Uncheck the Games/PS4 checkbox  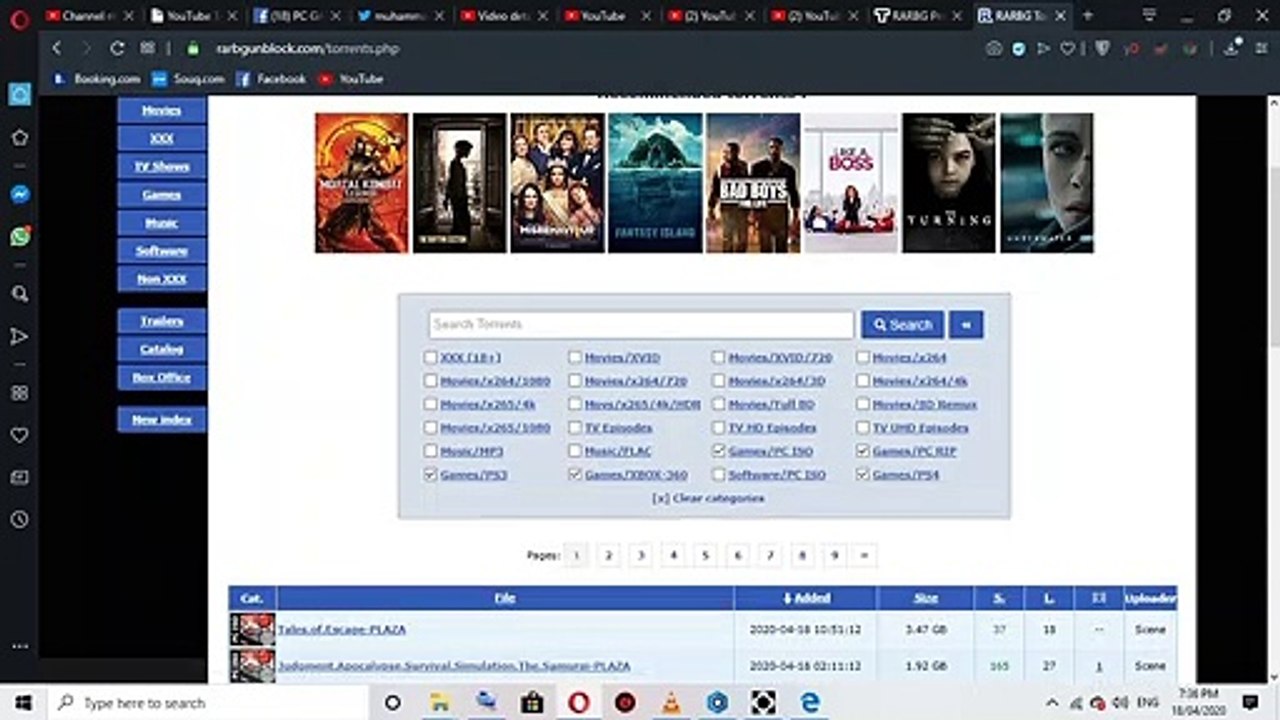pos(863,474)
